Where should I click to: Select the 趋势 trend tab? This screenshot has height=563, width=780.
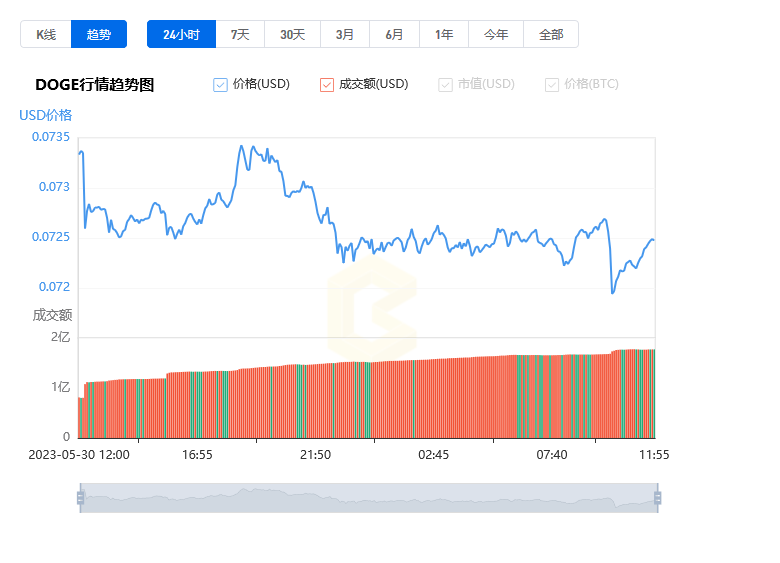coord(99,34)
